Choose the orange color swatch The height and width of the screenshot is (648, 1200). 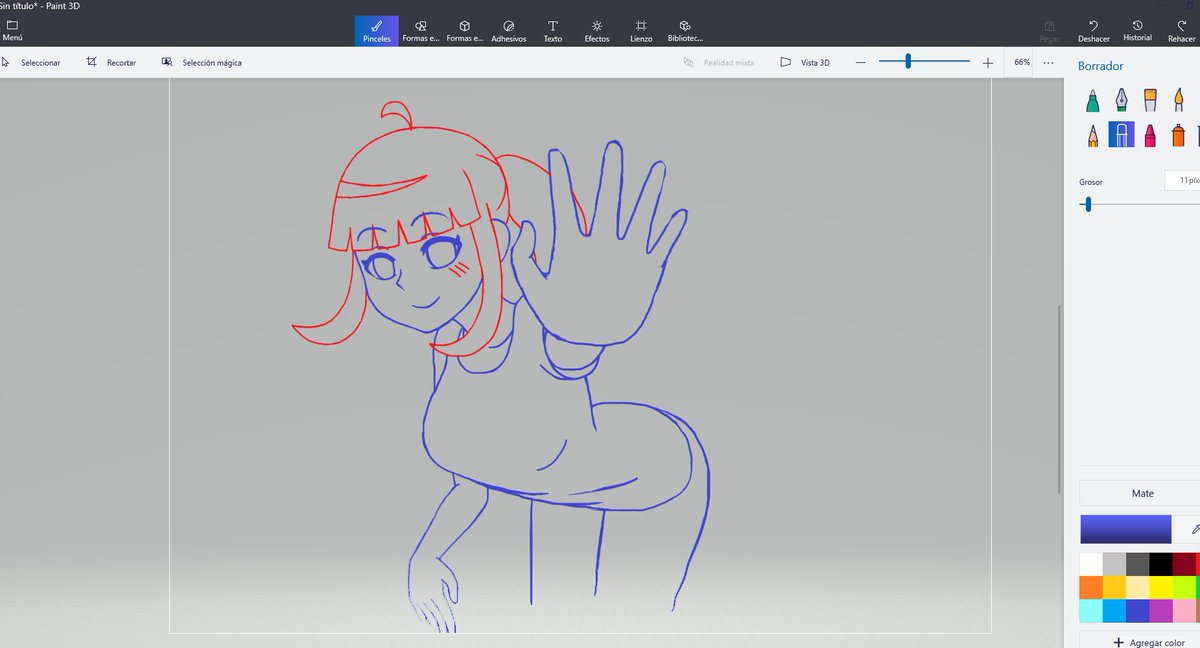[1091, 587]
